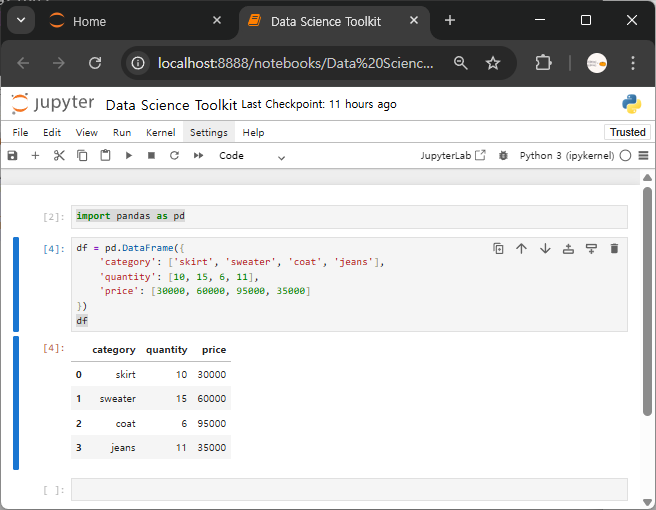The image size is (656, 510).
Task: Click inside the DataFrame code cell
Action: coord(349,284)
